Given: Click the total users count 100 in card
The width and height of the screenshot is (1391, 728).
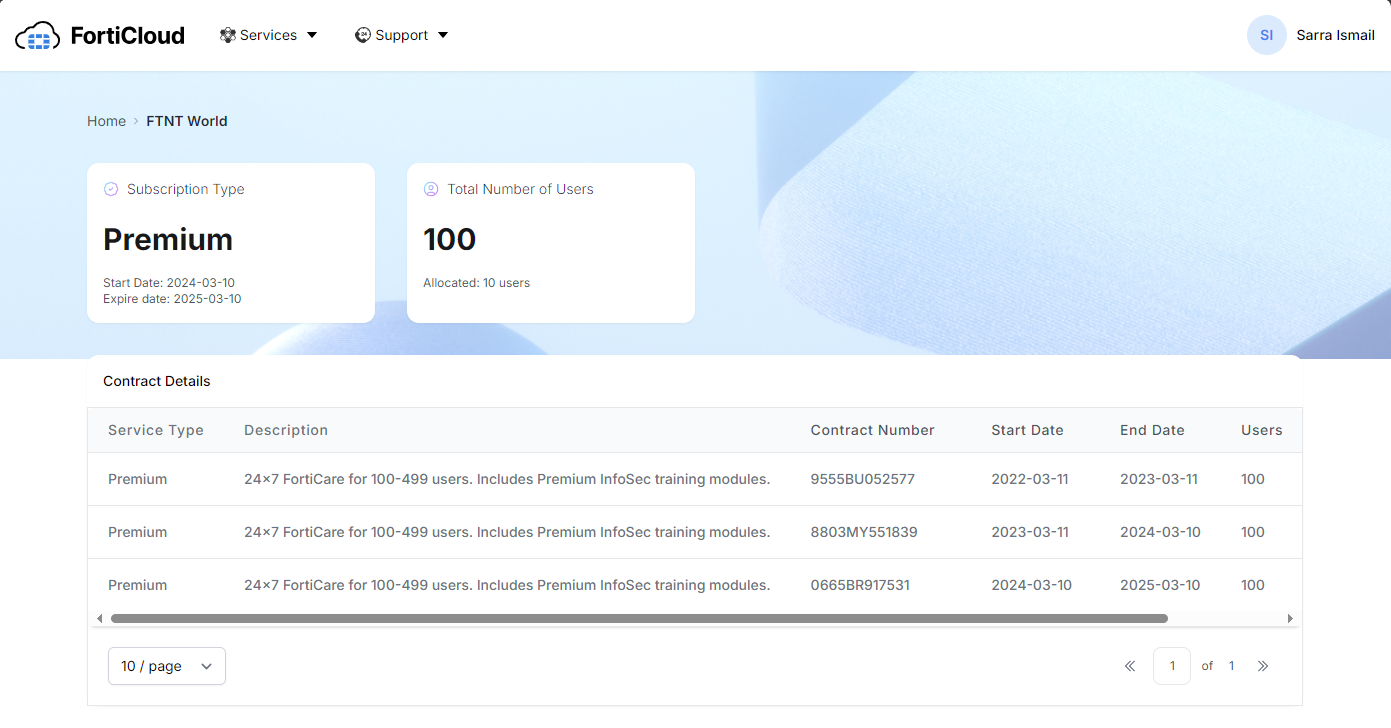Looking at the screenshot, I should 450,239.
